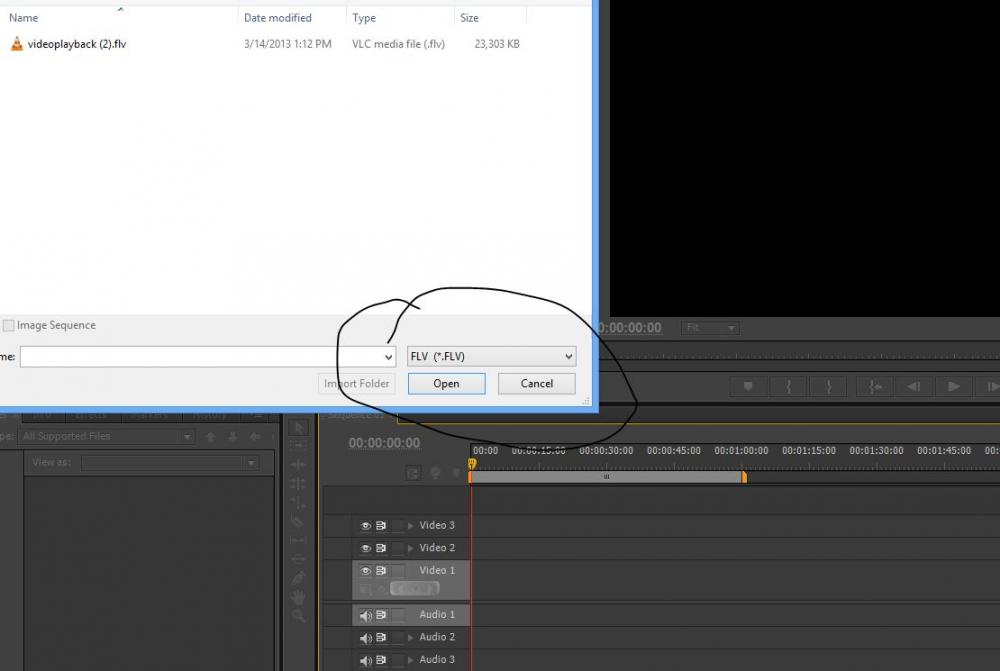Image resolution: width=1000 pixels, height=671 pixels.
Task: Click Mark In brace button
Action: click(x=788, y=386)
